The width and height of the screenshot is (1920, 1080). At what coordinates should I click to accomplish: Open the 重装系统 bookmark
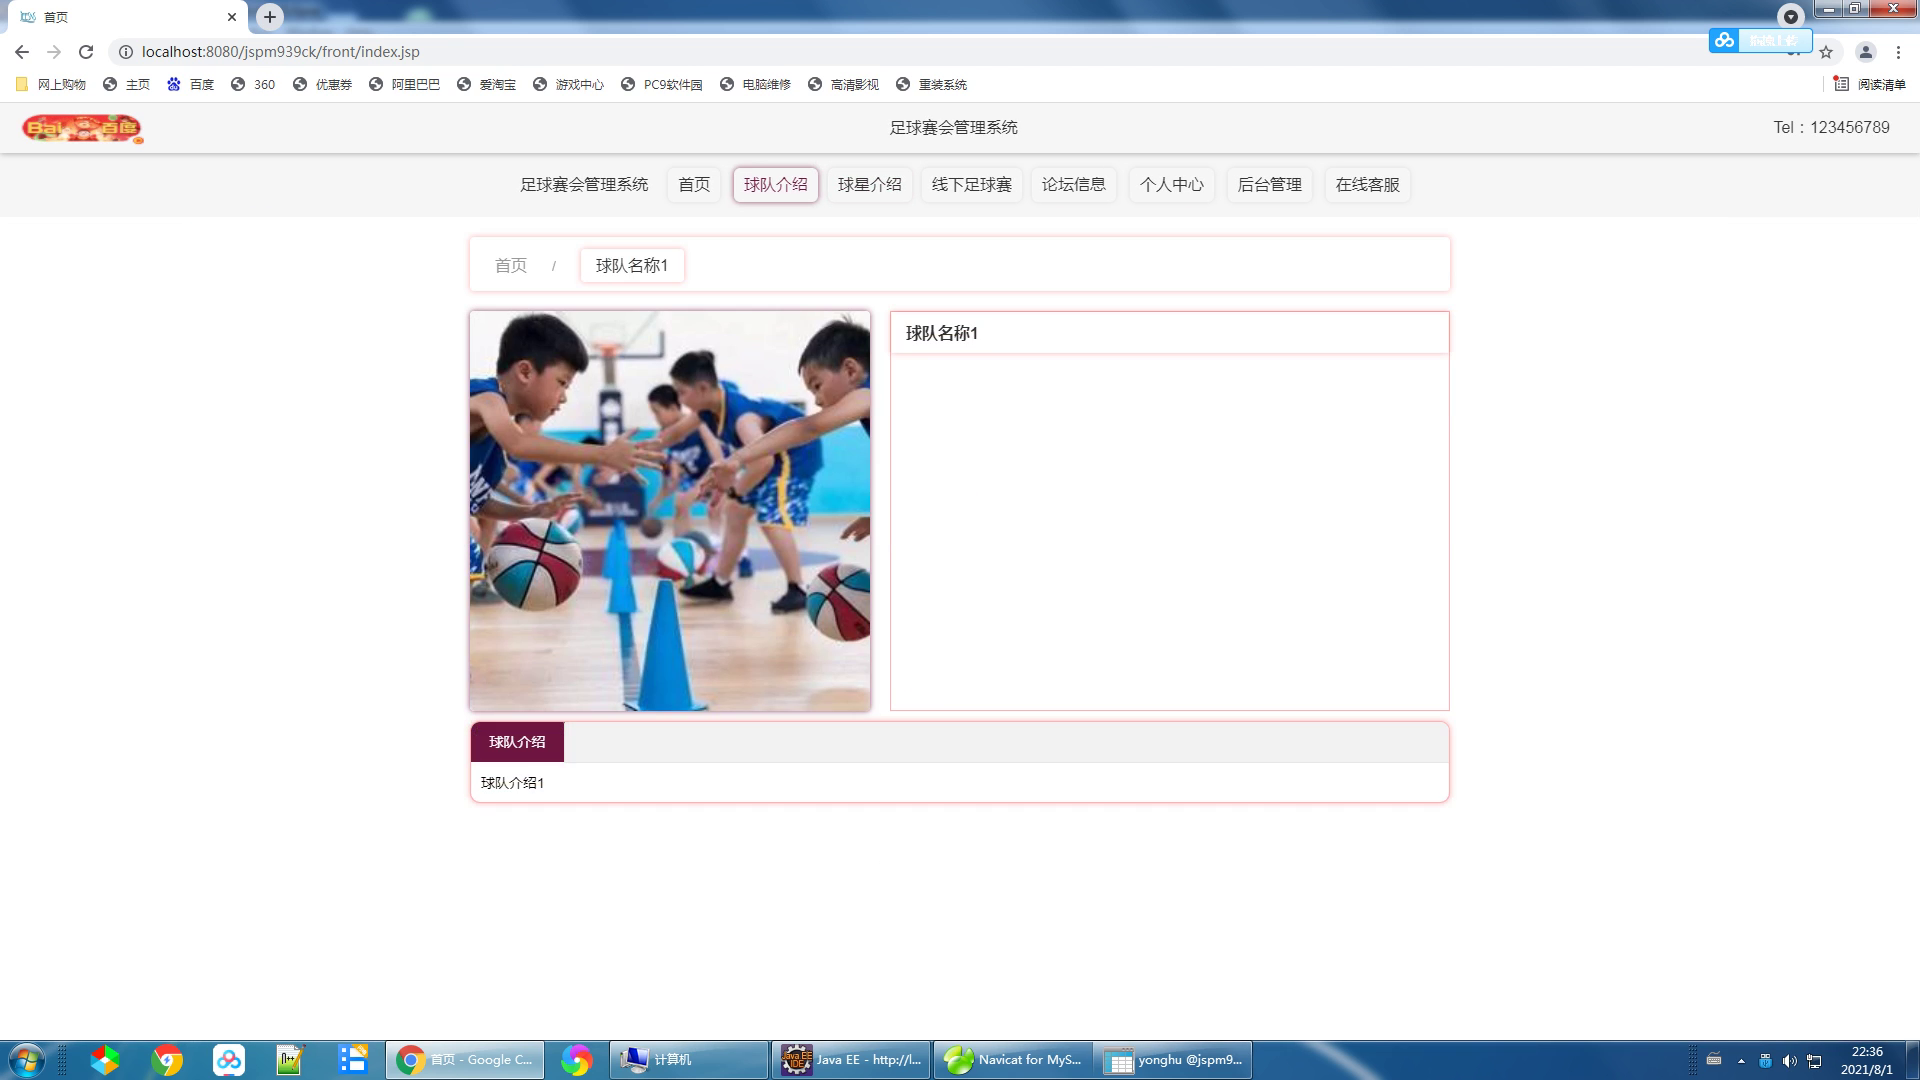click(x=931, y=85)
